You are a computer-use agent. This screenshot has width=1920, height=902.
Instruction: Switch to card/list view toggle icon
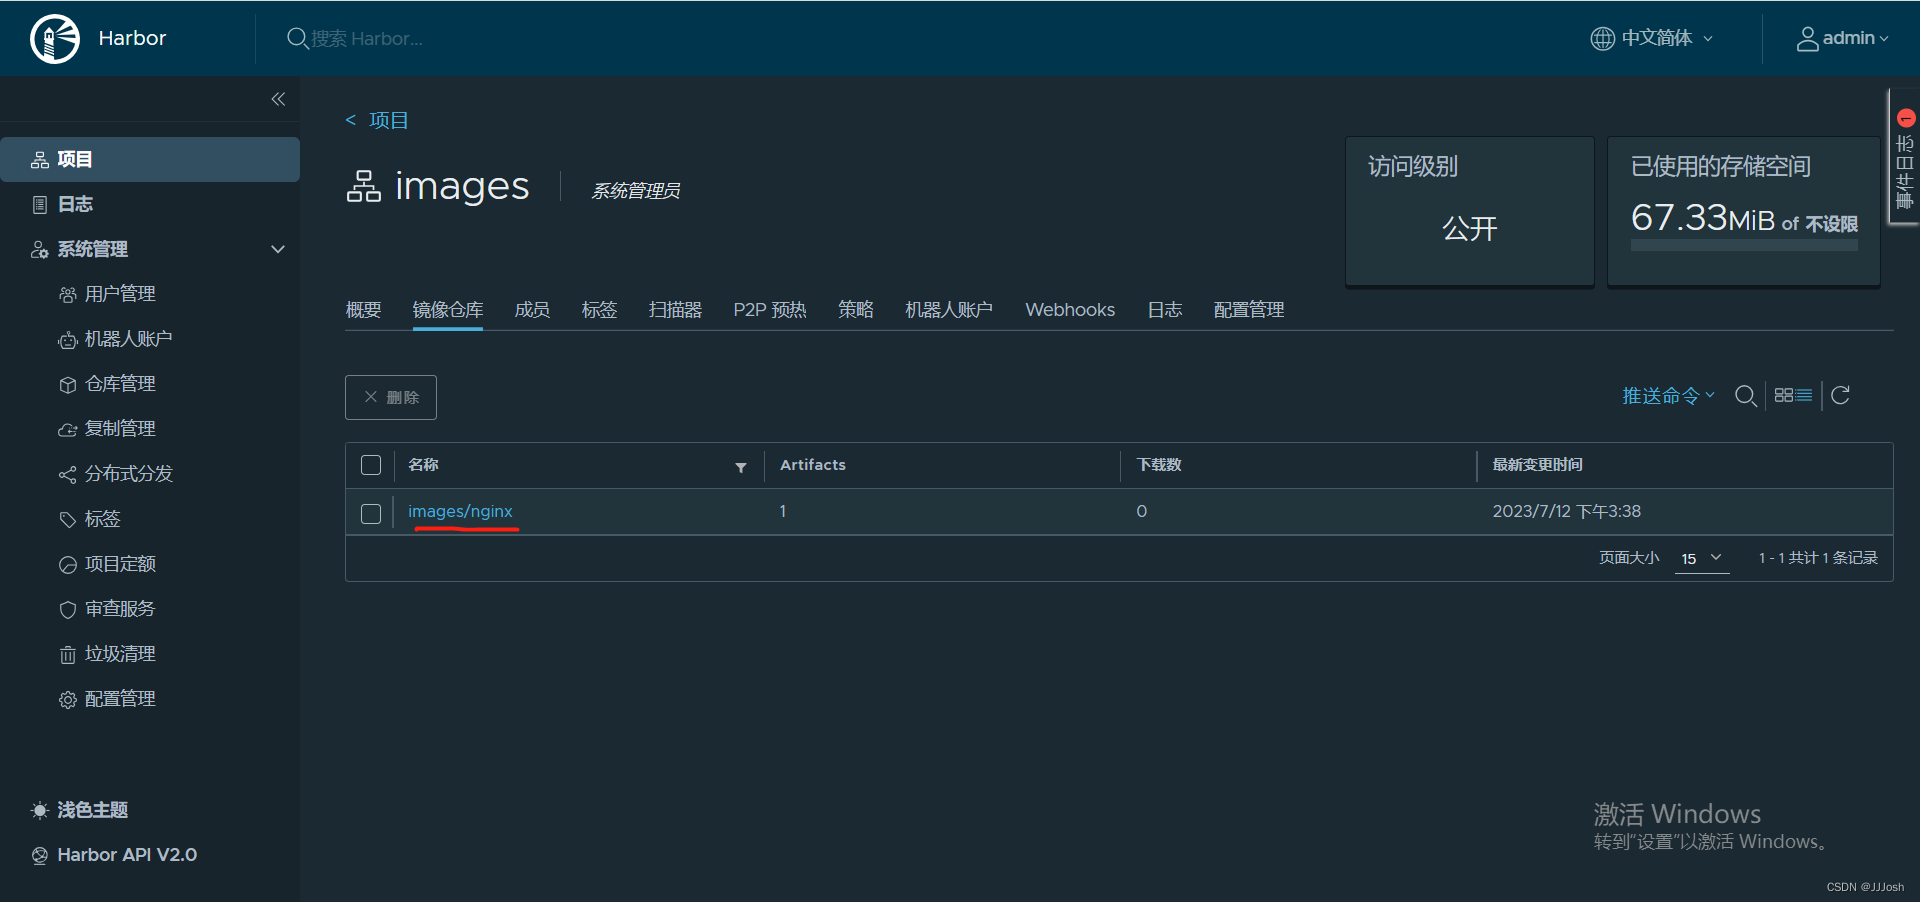[1793, 395]
